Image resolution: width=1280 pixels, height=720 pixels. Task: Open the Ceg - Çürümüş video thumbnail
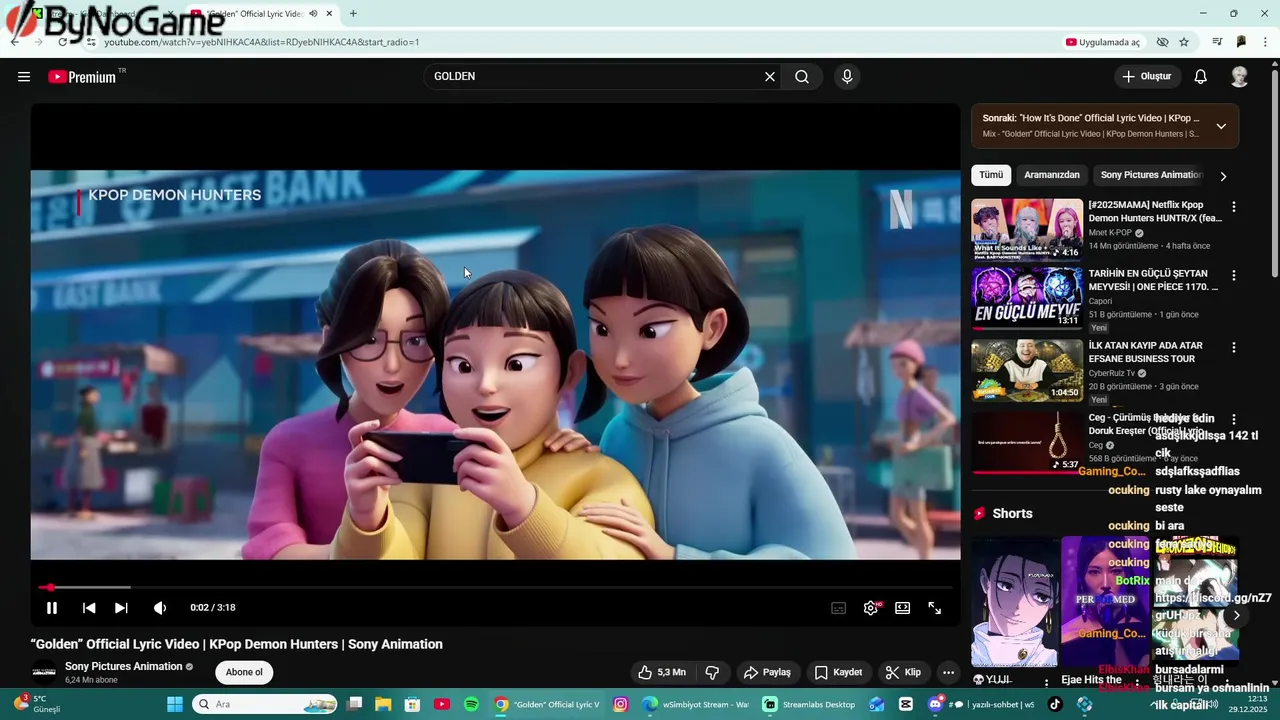[x=1027, y=442]
